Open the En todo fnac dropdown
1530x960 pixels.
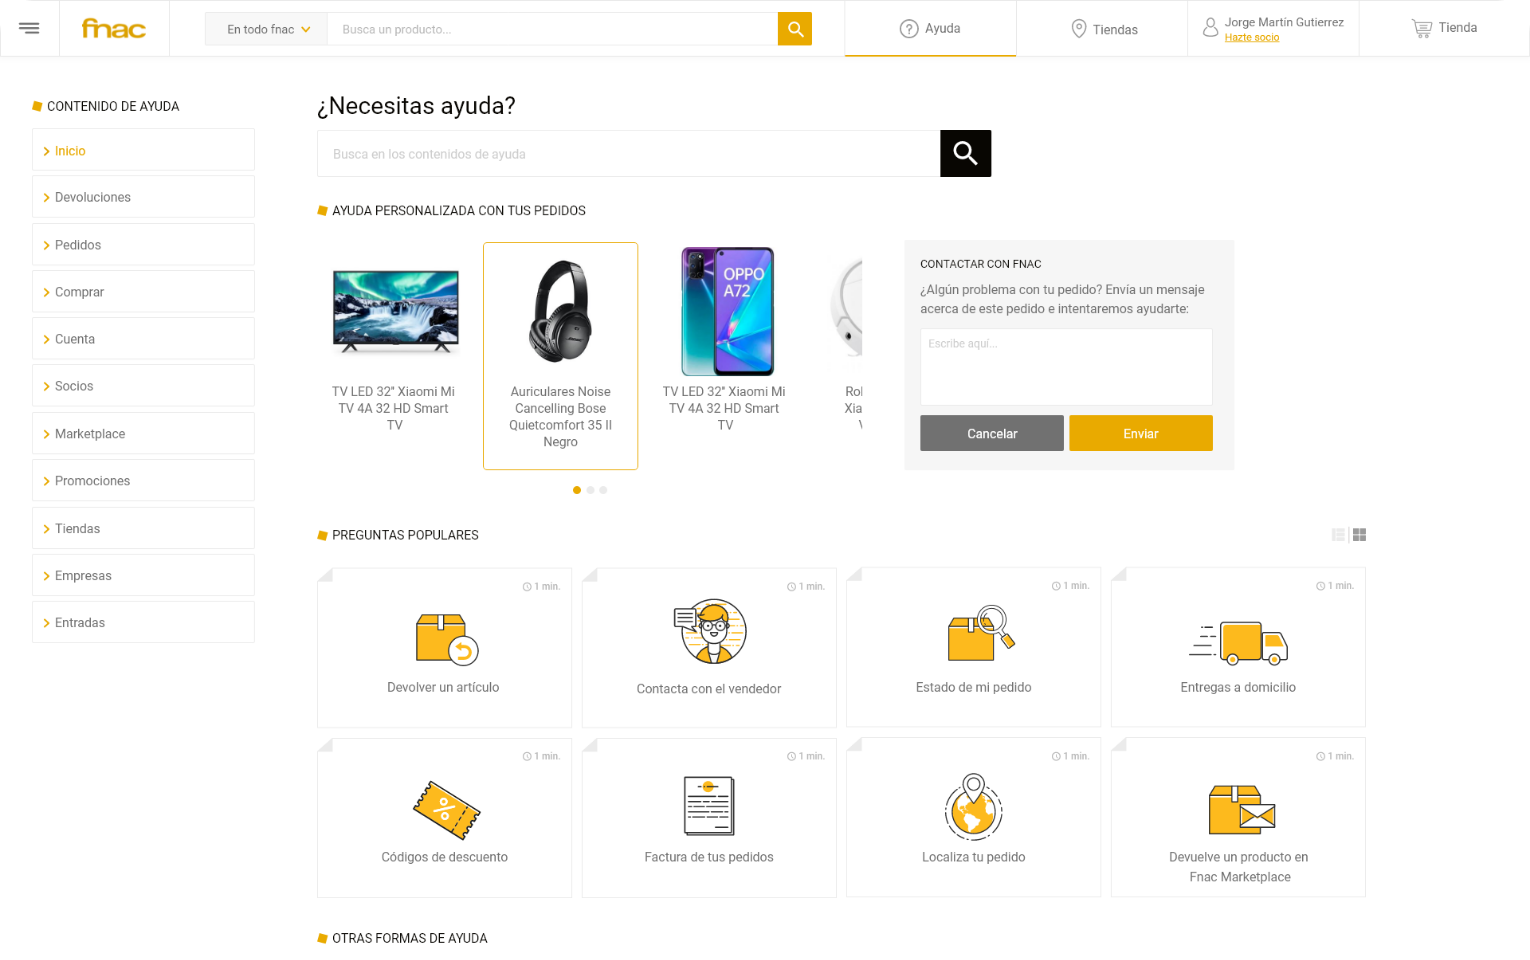(266, 29)
